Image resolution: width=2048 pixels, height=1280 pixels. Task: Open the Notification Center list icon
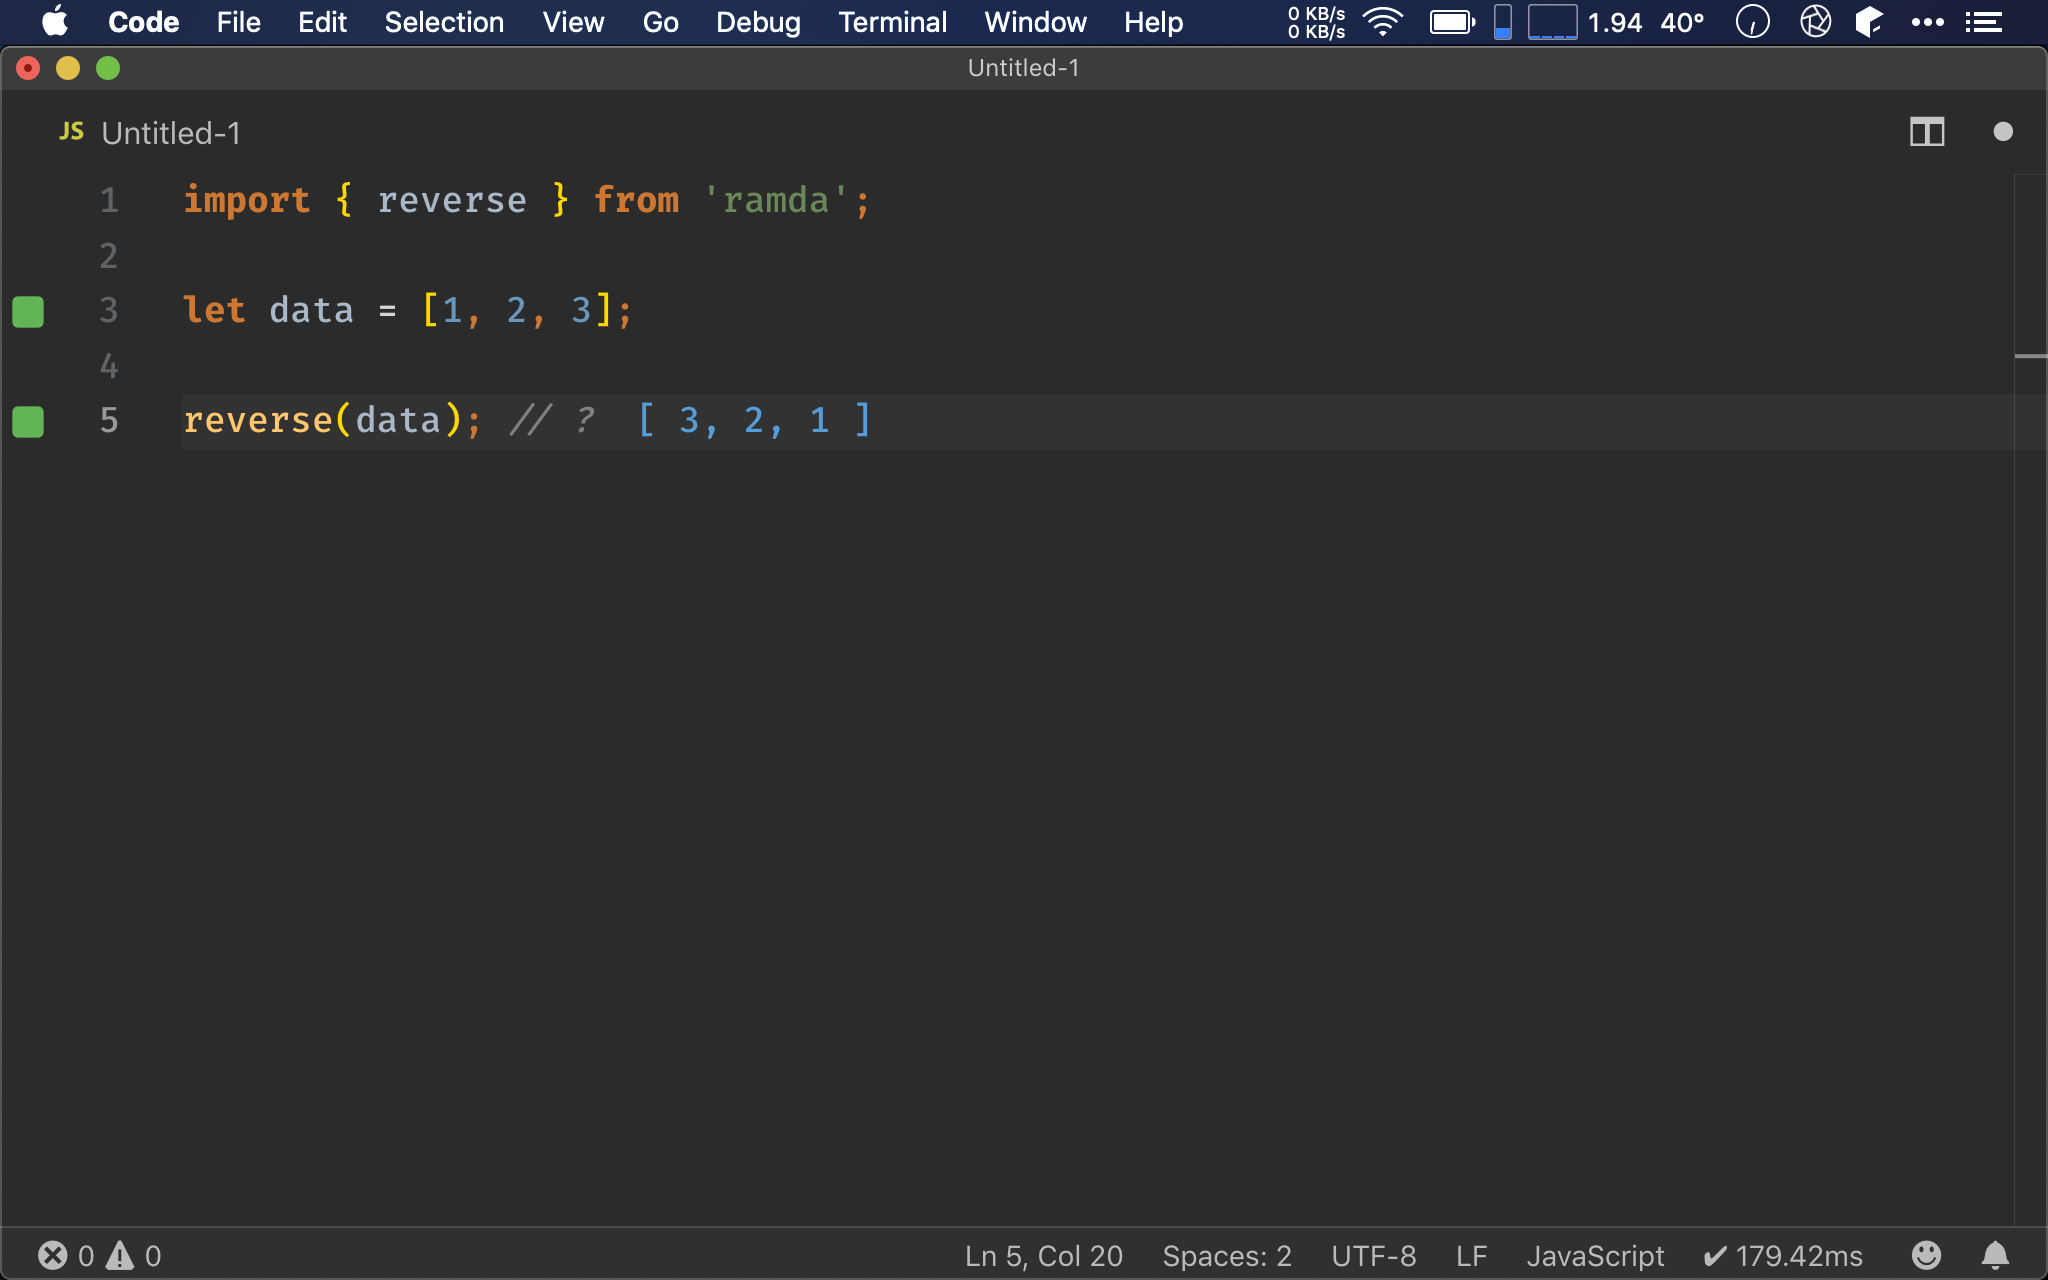point(1983,22)
